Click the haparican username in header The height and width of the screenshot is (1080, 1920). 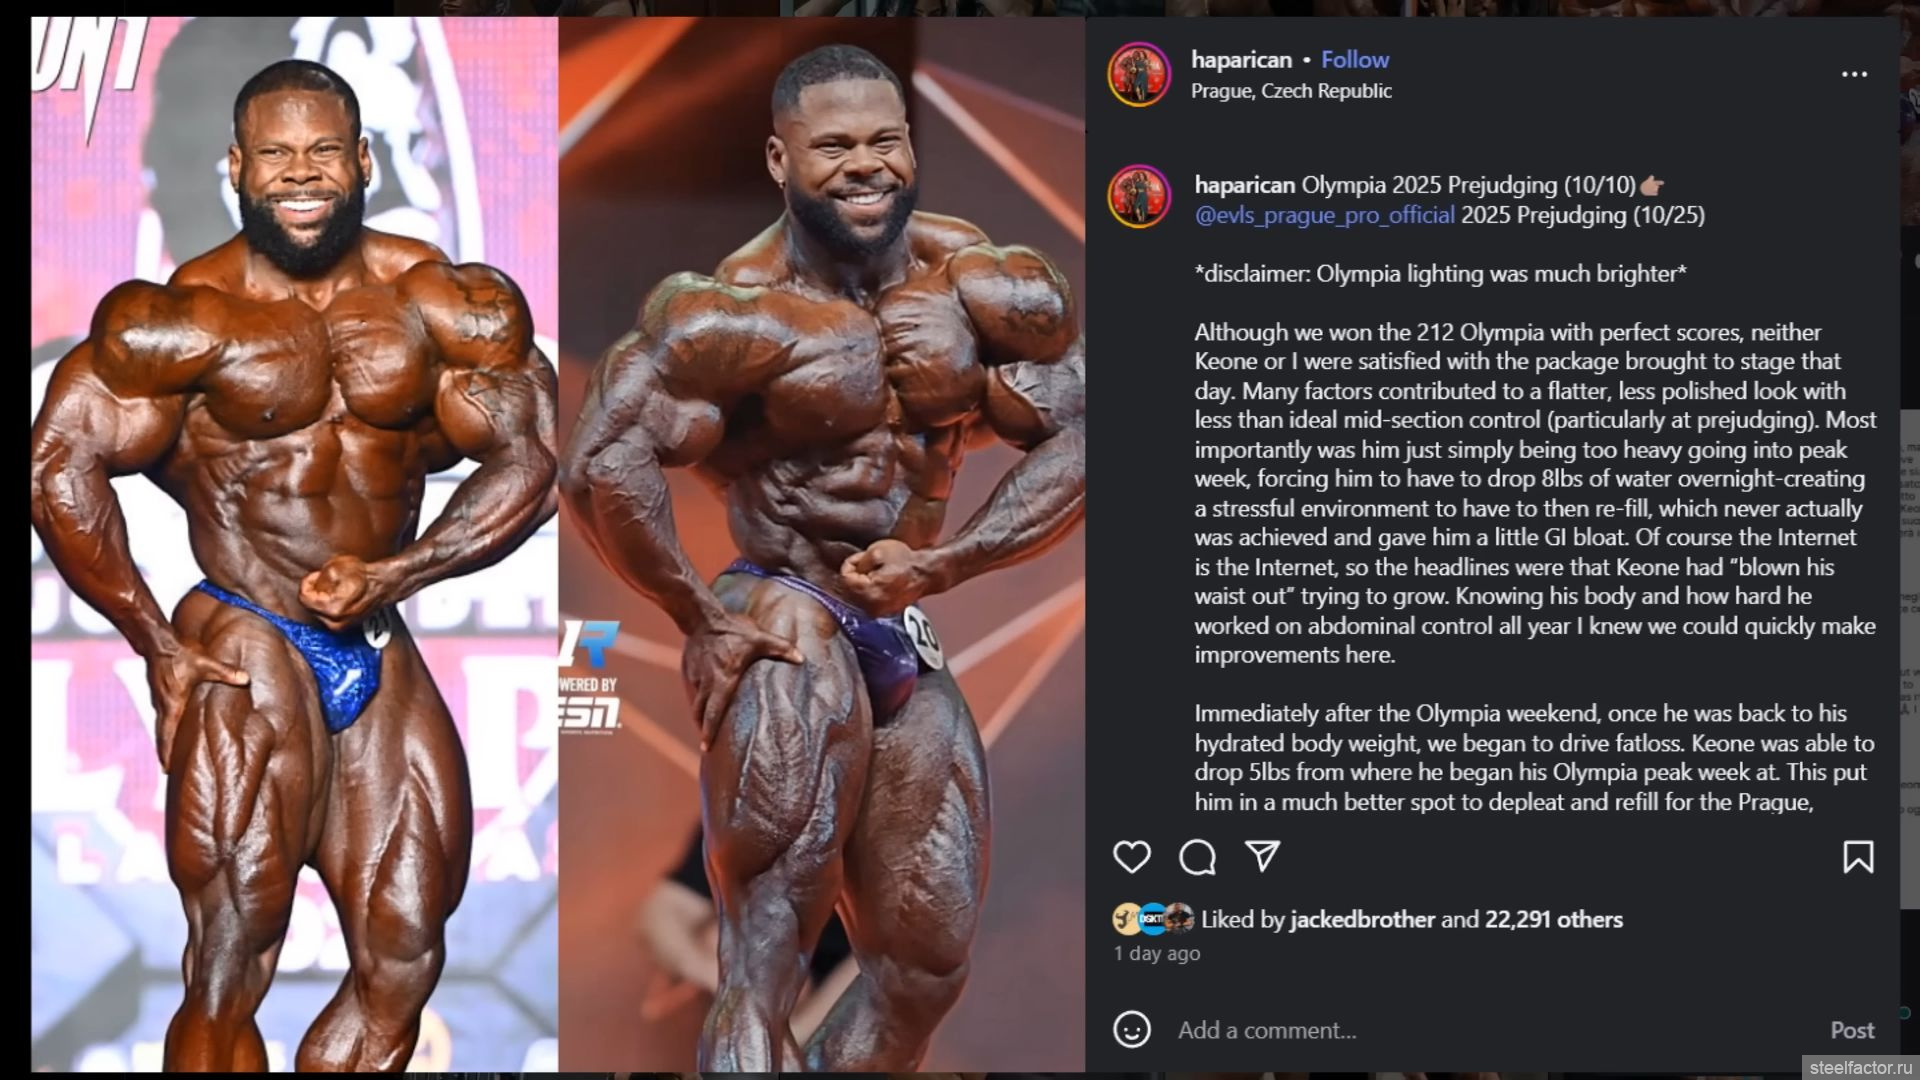[x=1241, y=60]
